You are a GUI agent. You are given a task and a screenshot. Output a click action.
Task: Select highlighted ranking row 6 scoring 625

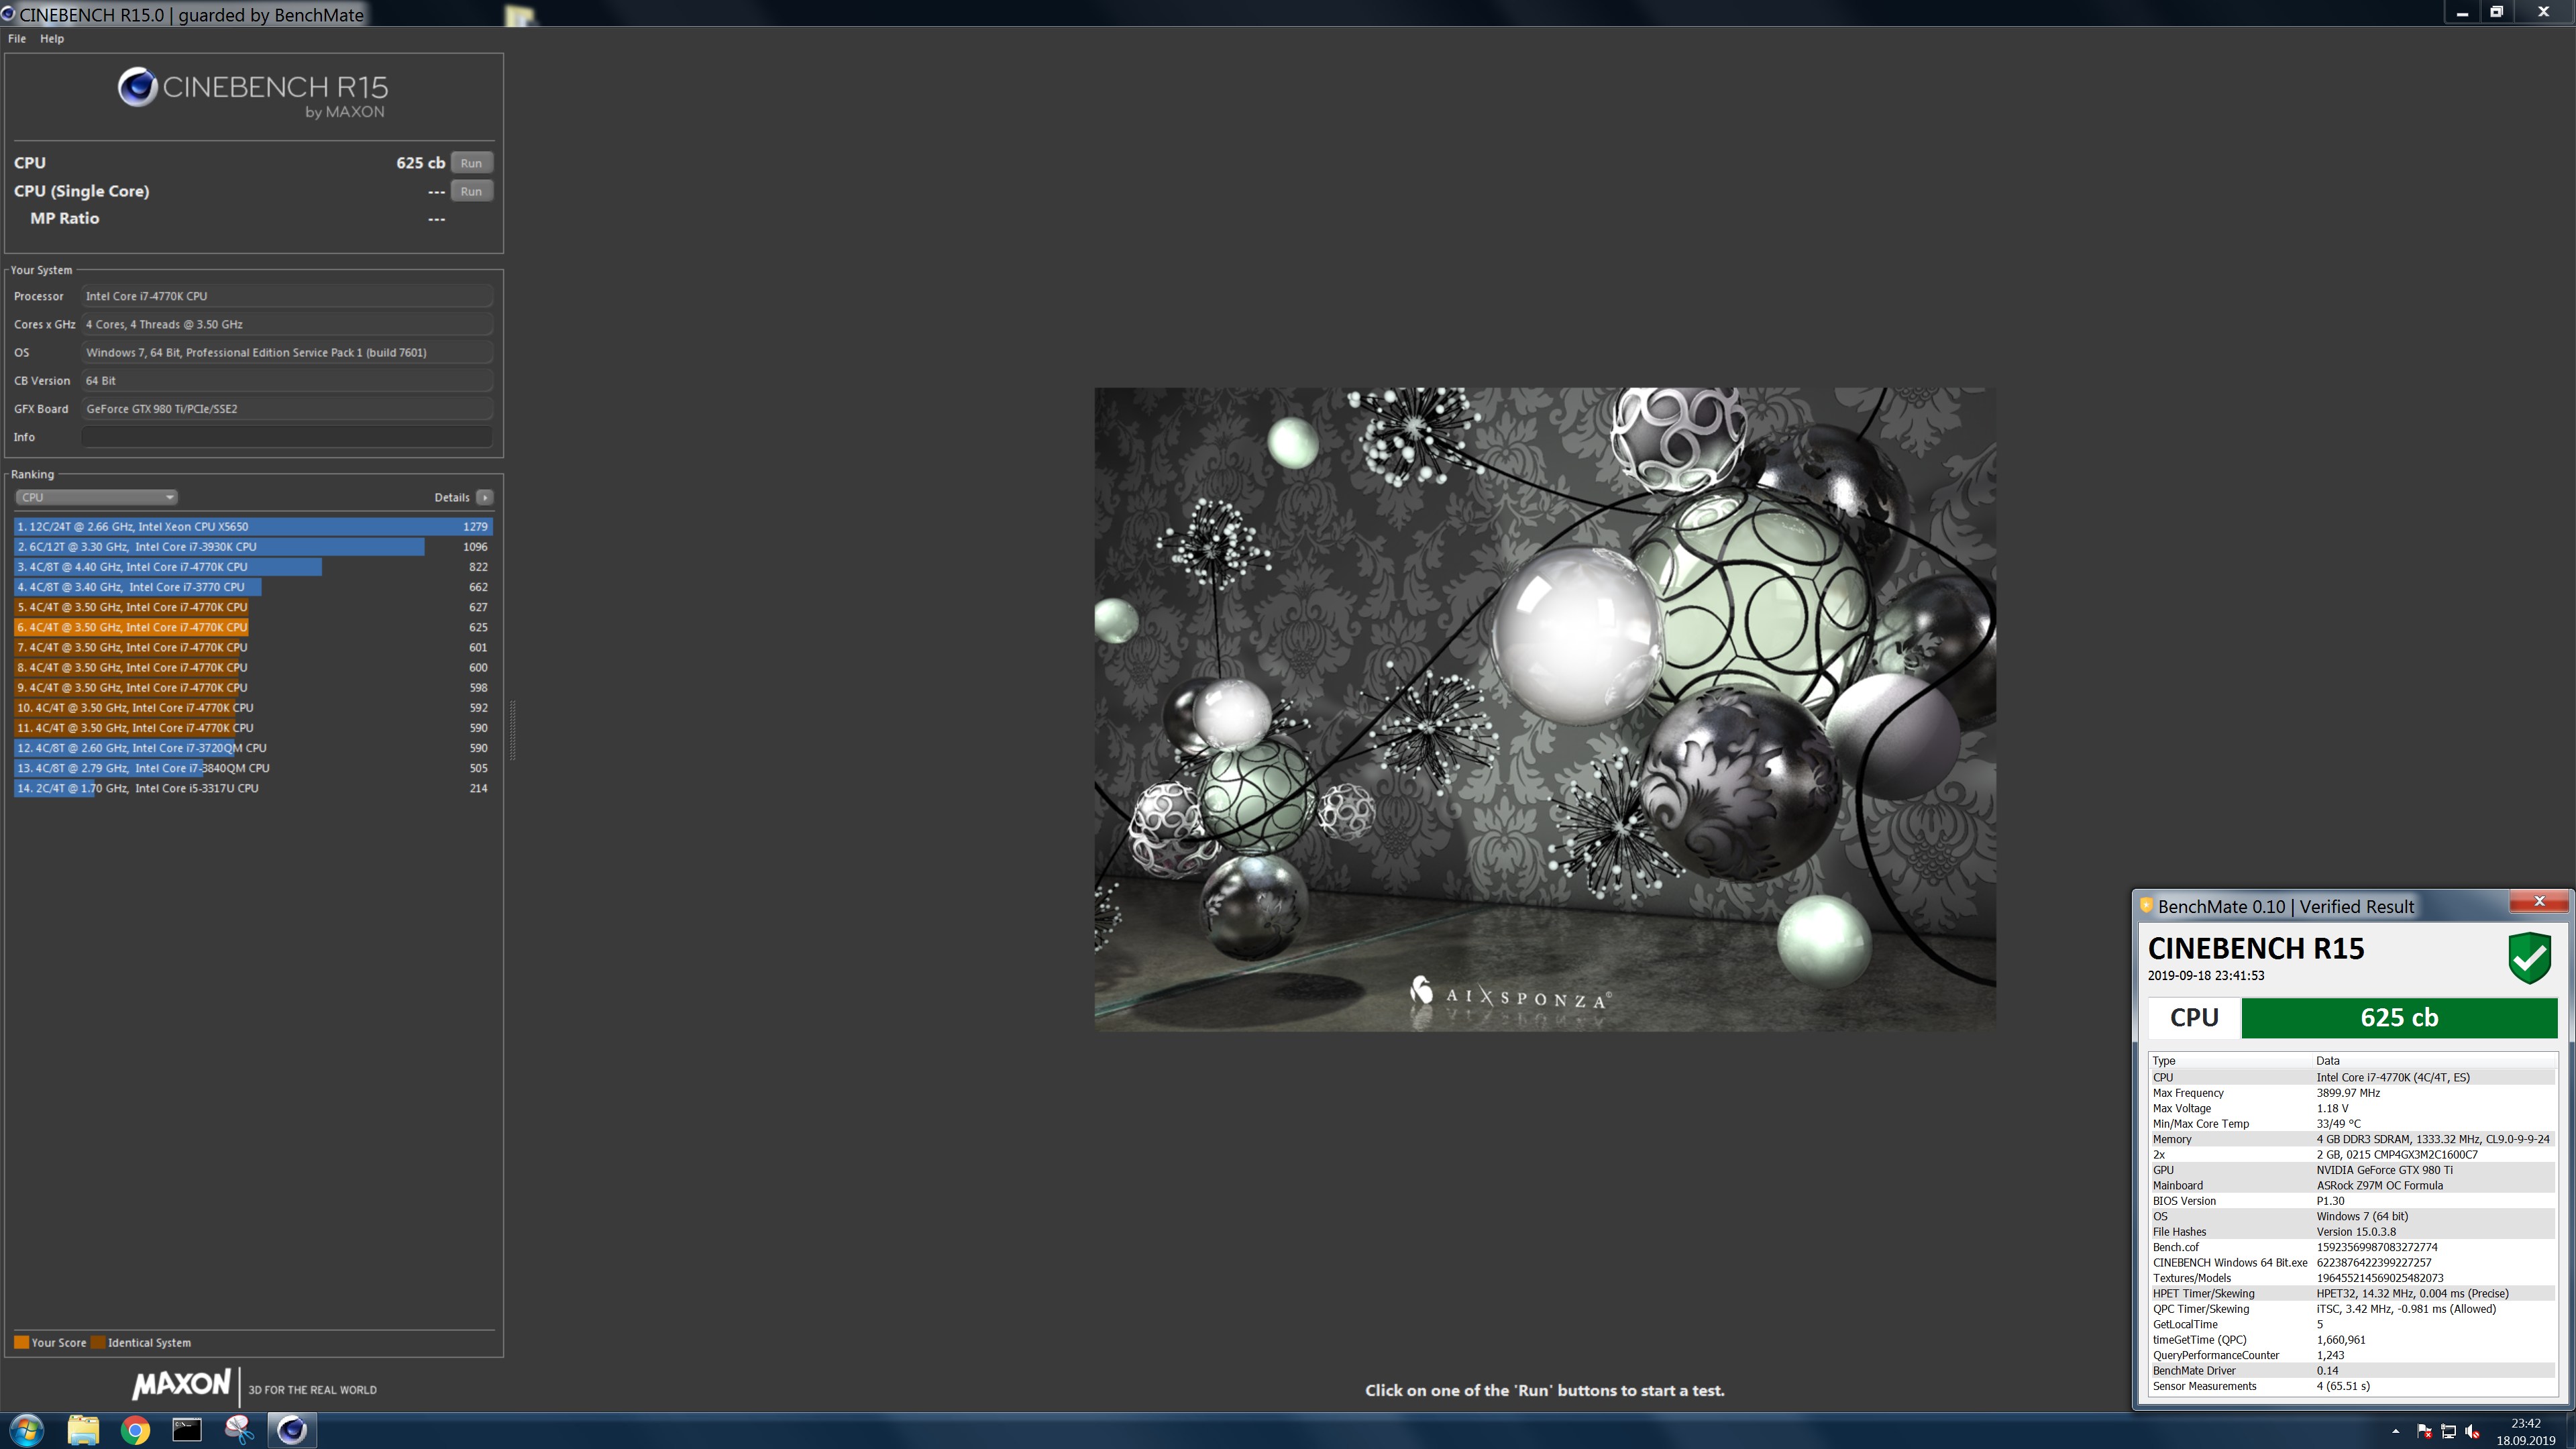pos(254,627)
